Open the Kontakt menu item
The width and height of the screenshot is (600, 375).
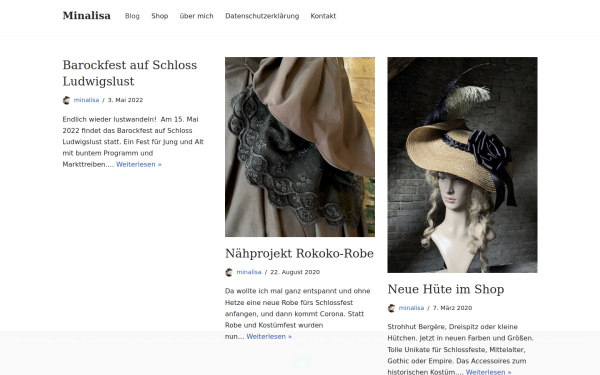coord(323,16)
